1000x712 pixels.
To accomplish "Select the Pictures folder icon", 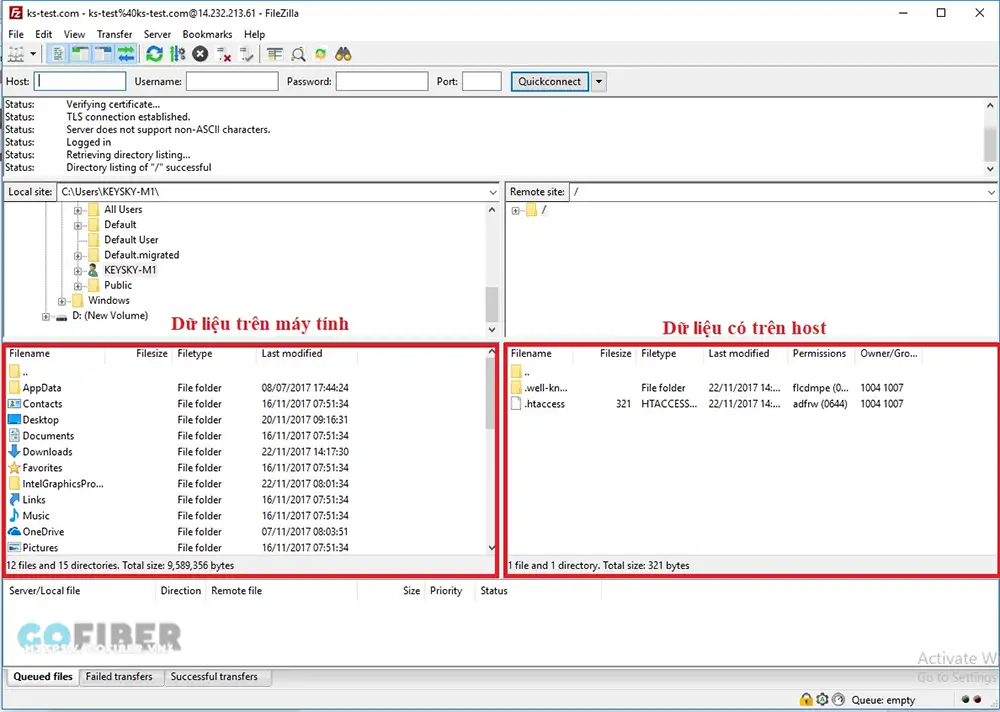I will click(x=14, y=547).
